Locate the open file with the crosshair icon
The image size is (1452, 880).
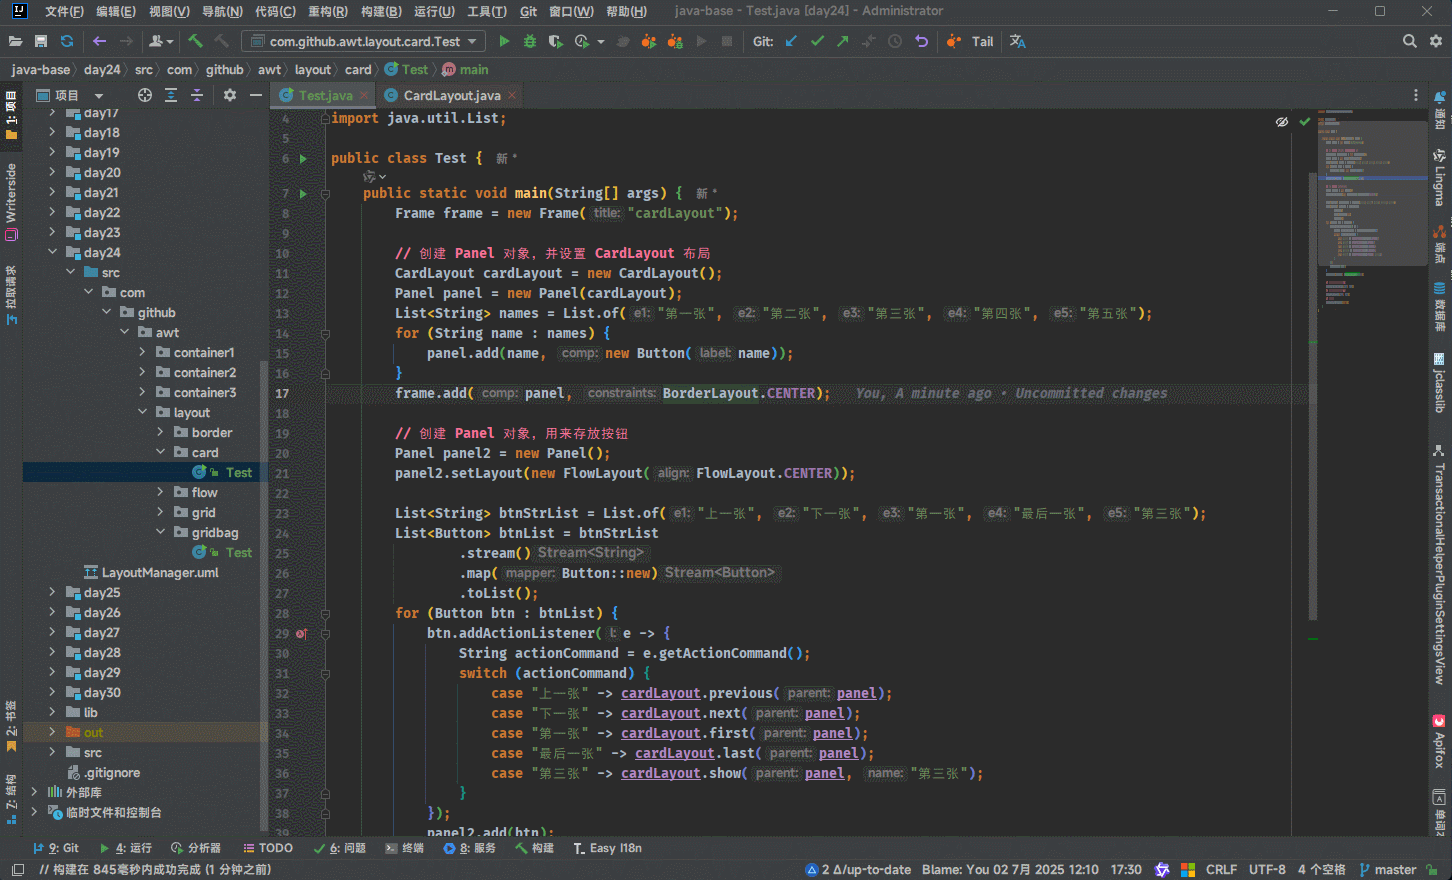coord(145,95)
